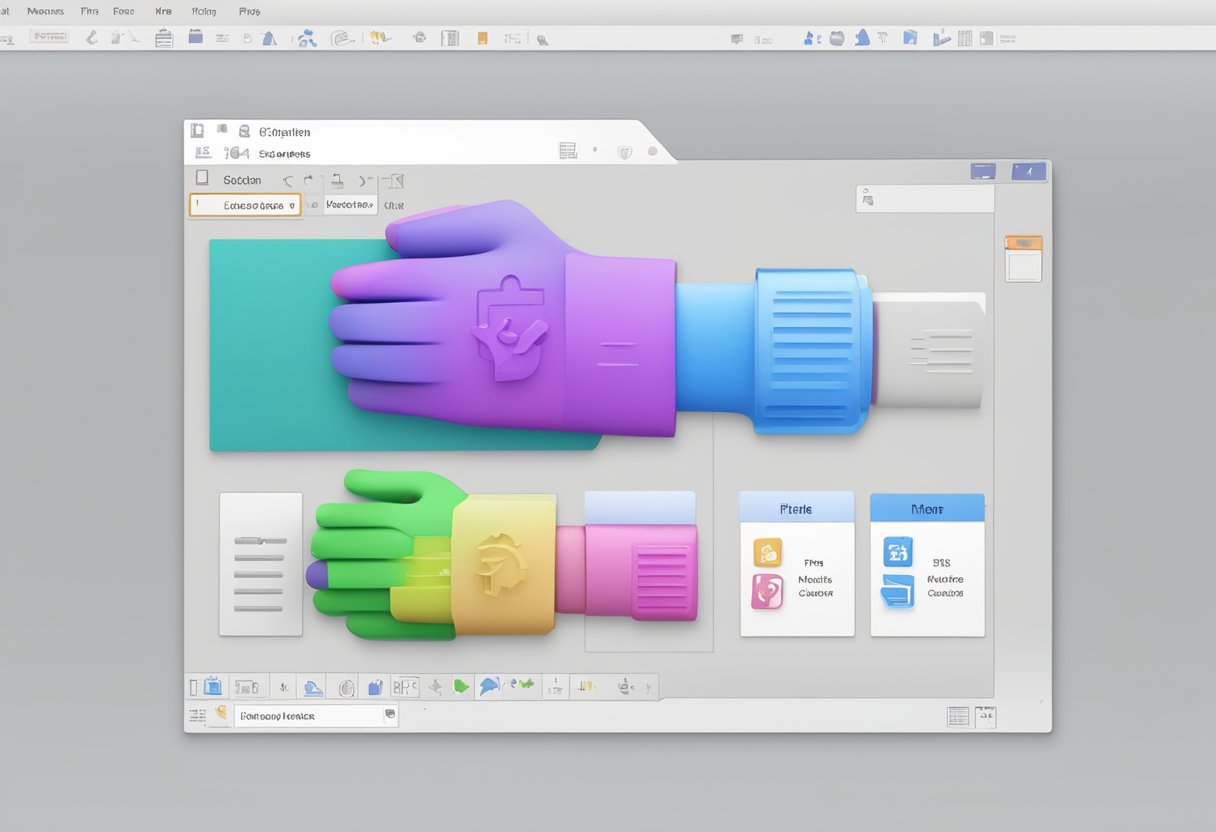Toggle the shield icon in window title bar
This screenshot has width=1216, height=832.
point(625,152)
